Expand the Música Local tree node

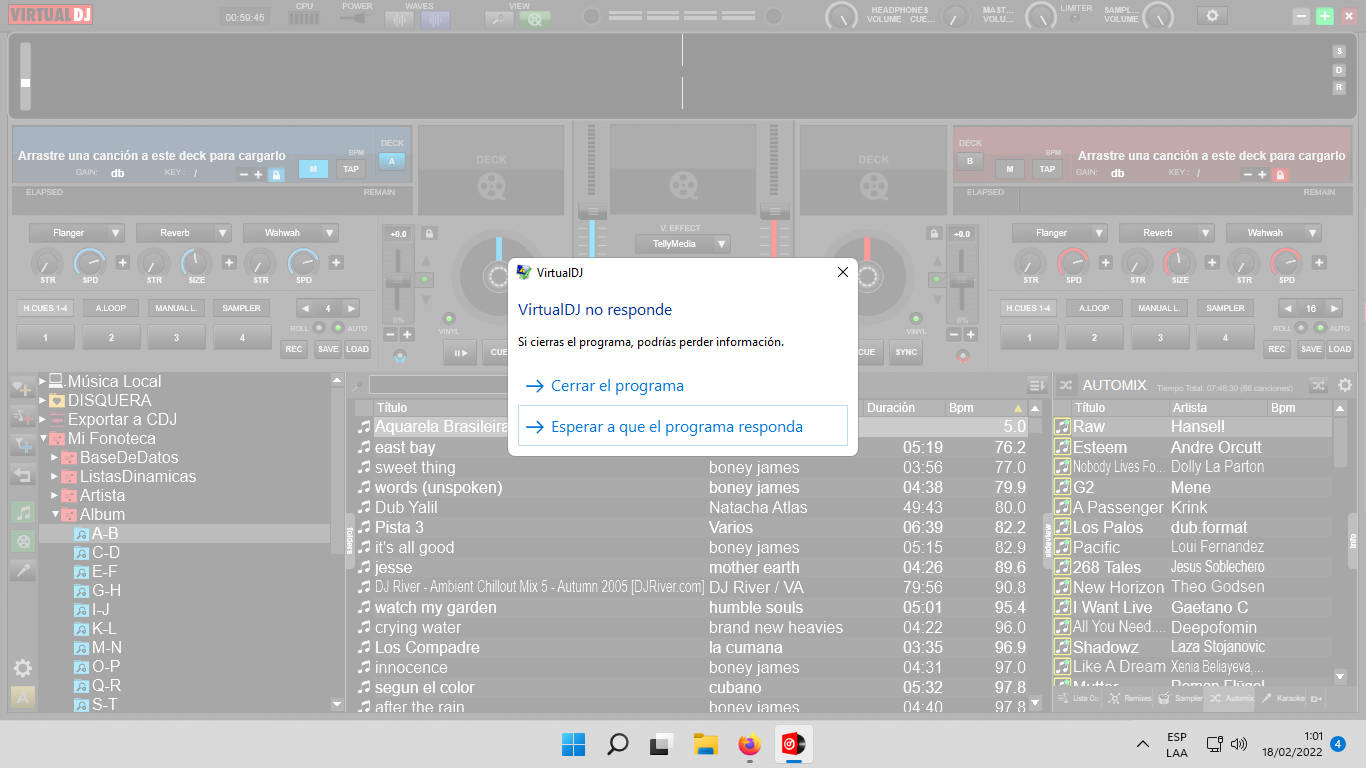click(42, 381)
